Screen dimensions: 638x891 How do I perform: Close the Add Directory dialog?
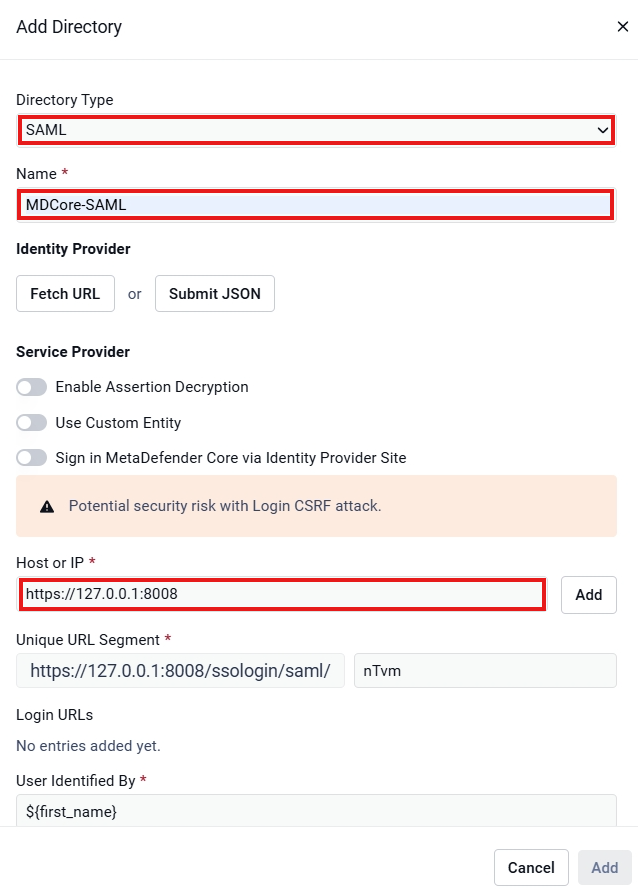[623, 27]
